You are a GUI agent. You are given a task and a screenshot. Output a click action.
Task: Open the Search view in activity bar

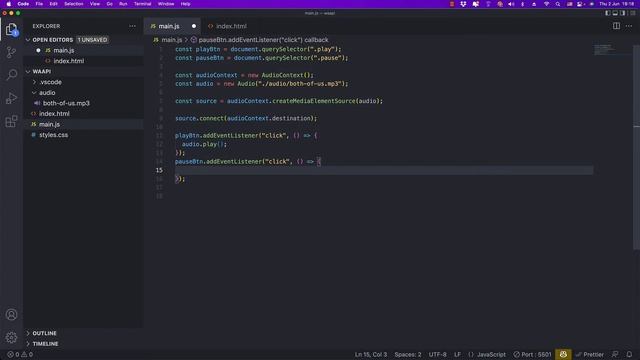11,75
